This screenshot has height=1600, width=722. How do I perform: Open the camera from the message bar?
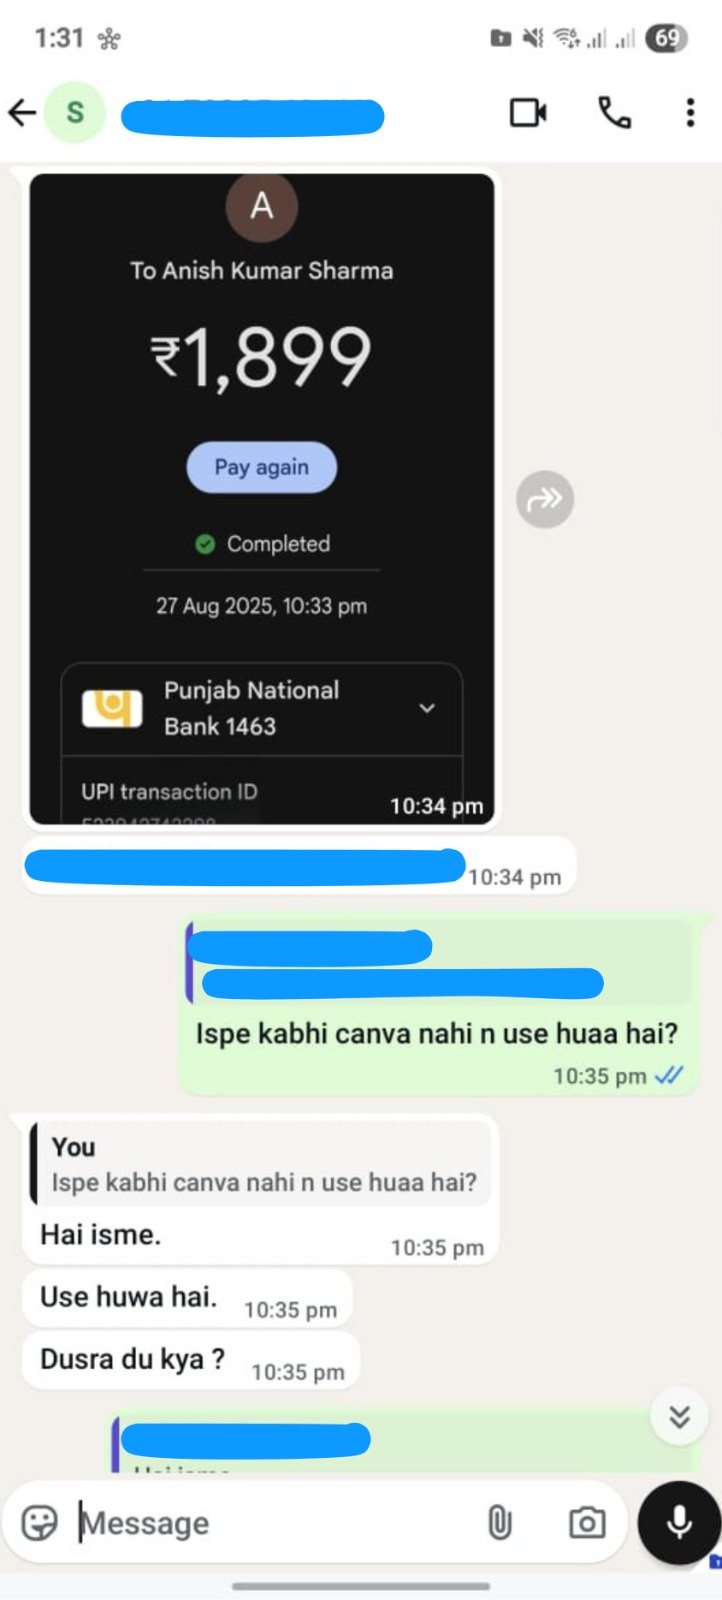click(587, 1523)
